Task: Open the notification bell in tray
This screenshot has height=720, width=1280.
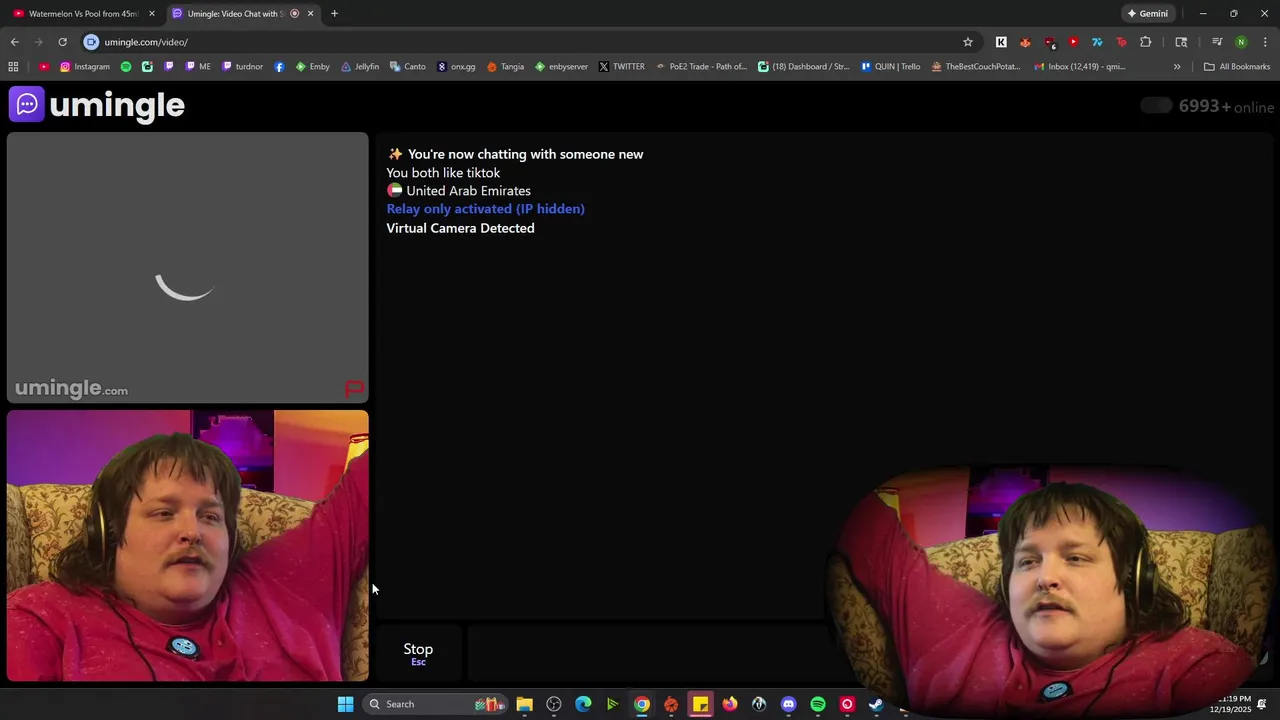Action: click(x=1263, y=704)
